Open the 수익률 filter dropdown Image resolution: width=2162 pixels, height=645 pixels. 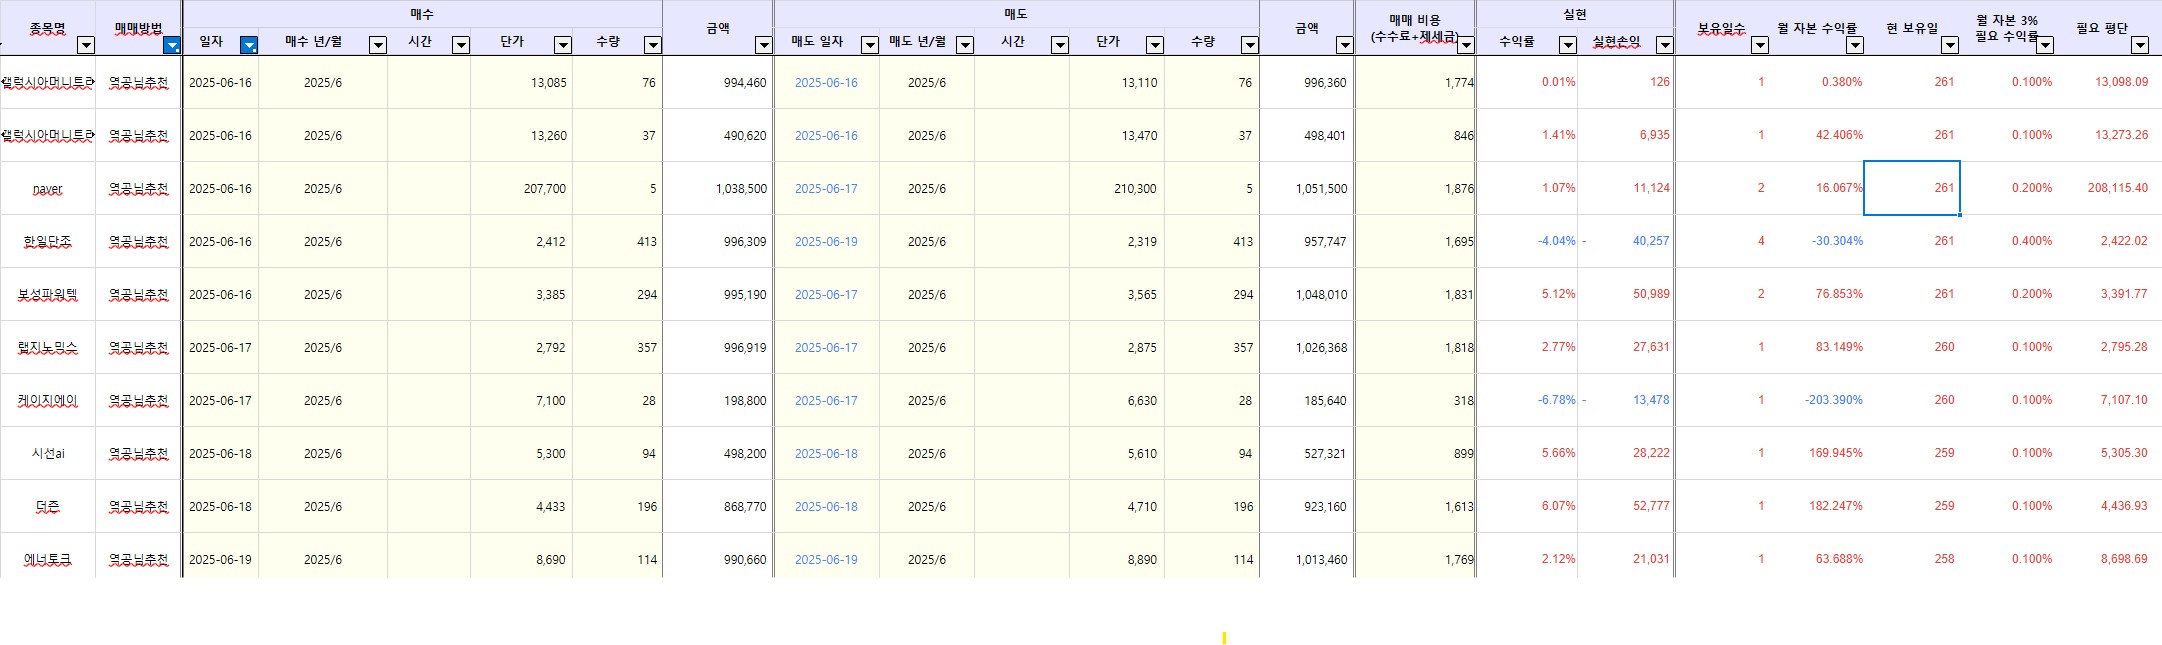point(1567,45)
